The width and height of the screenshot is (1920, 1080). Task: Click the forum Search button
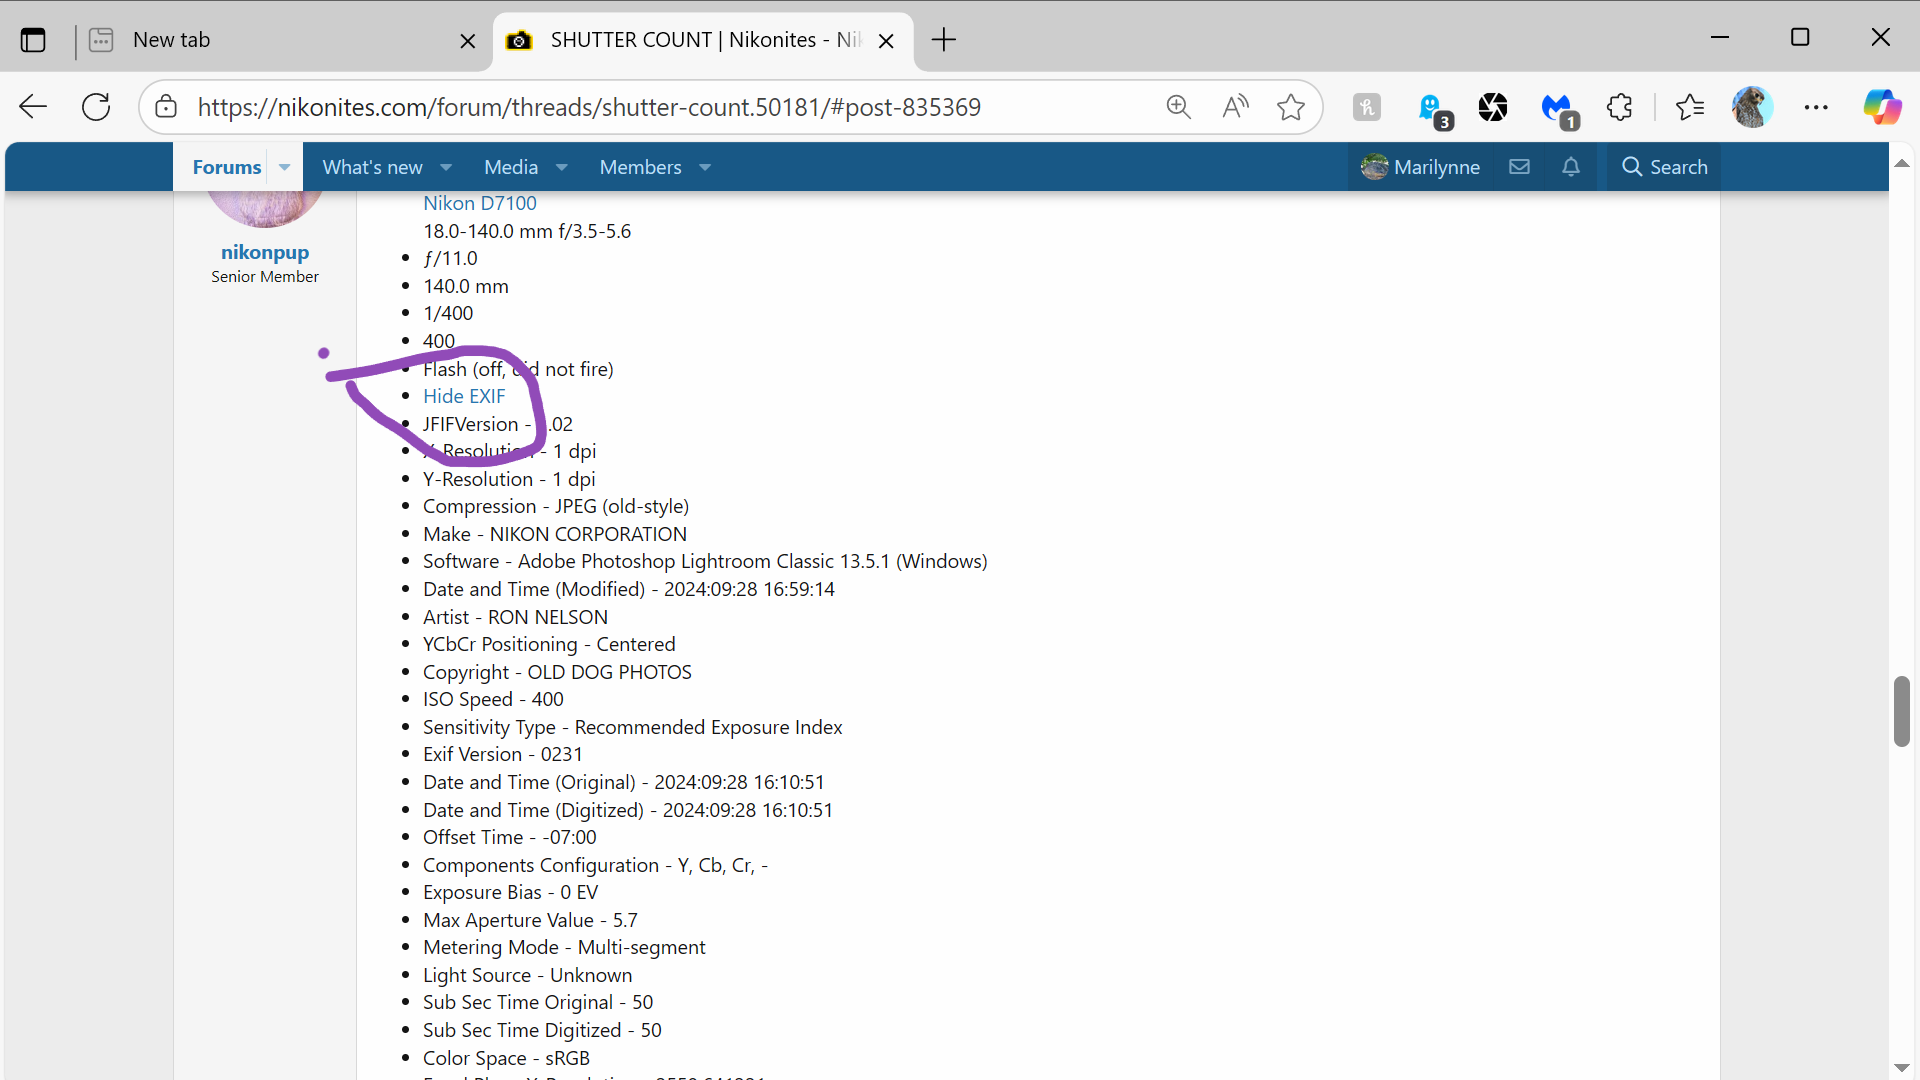(1665, 167)
